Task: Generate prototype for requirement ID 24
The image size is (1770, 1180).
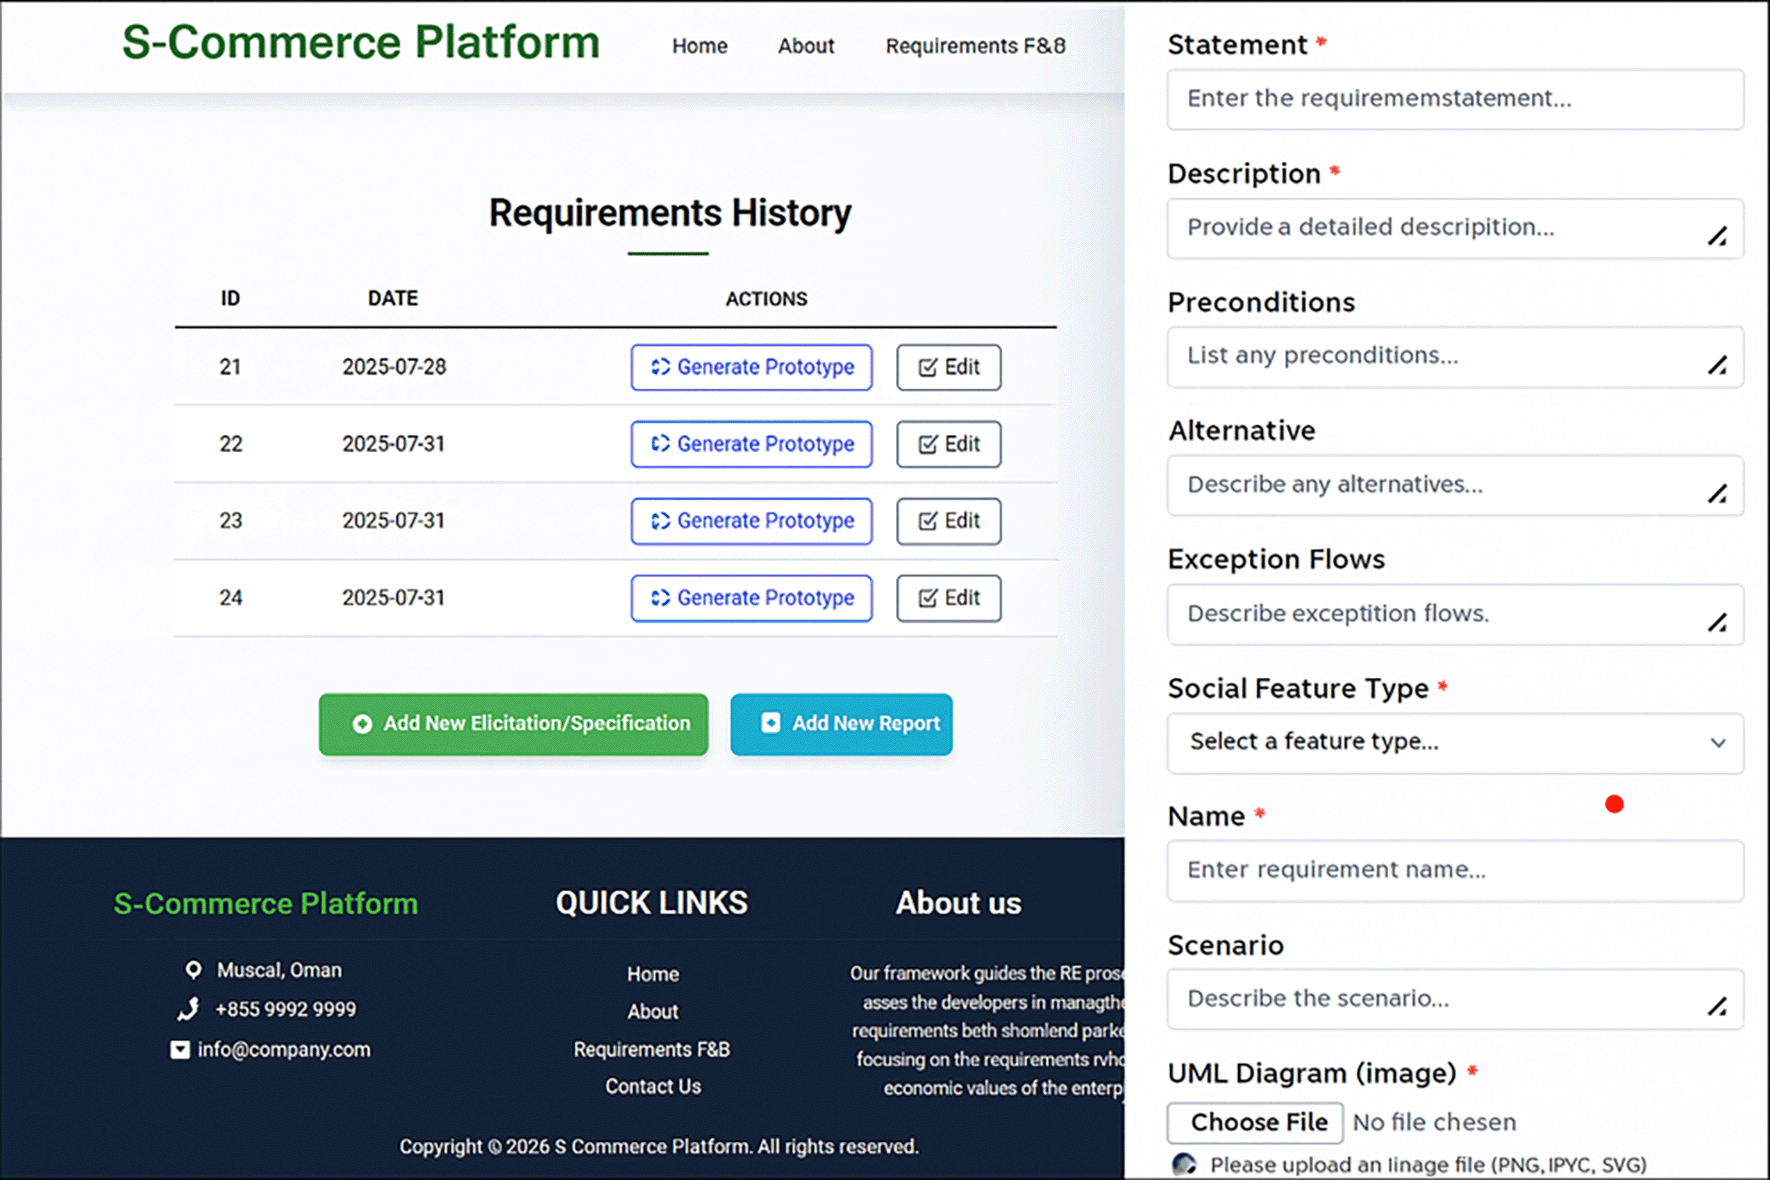Action: 751,598
